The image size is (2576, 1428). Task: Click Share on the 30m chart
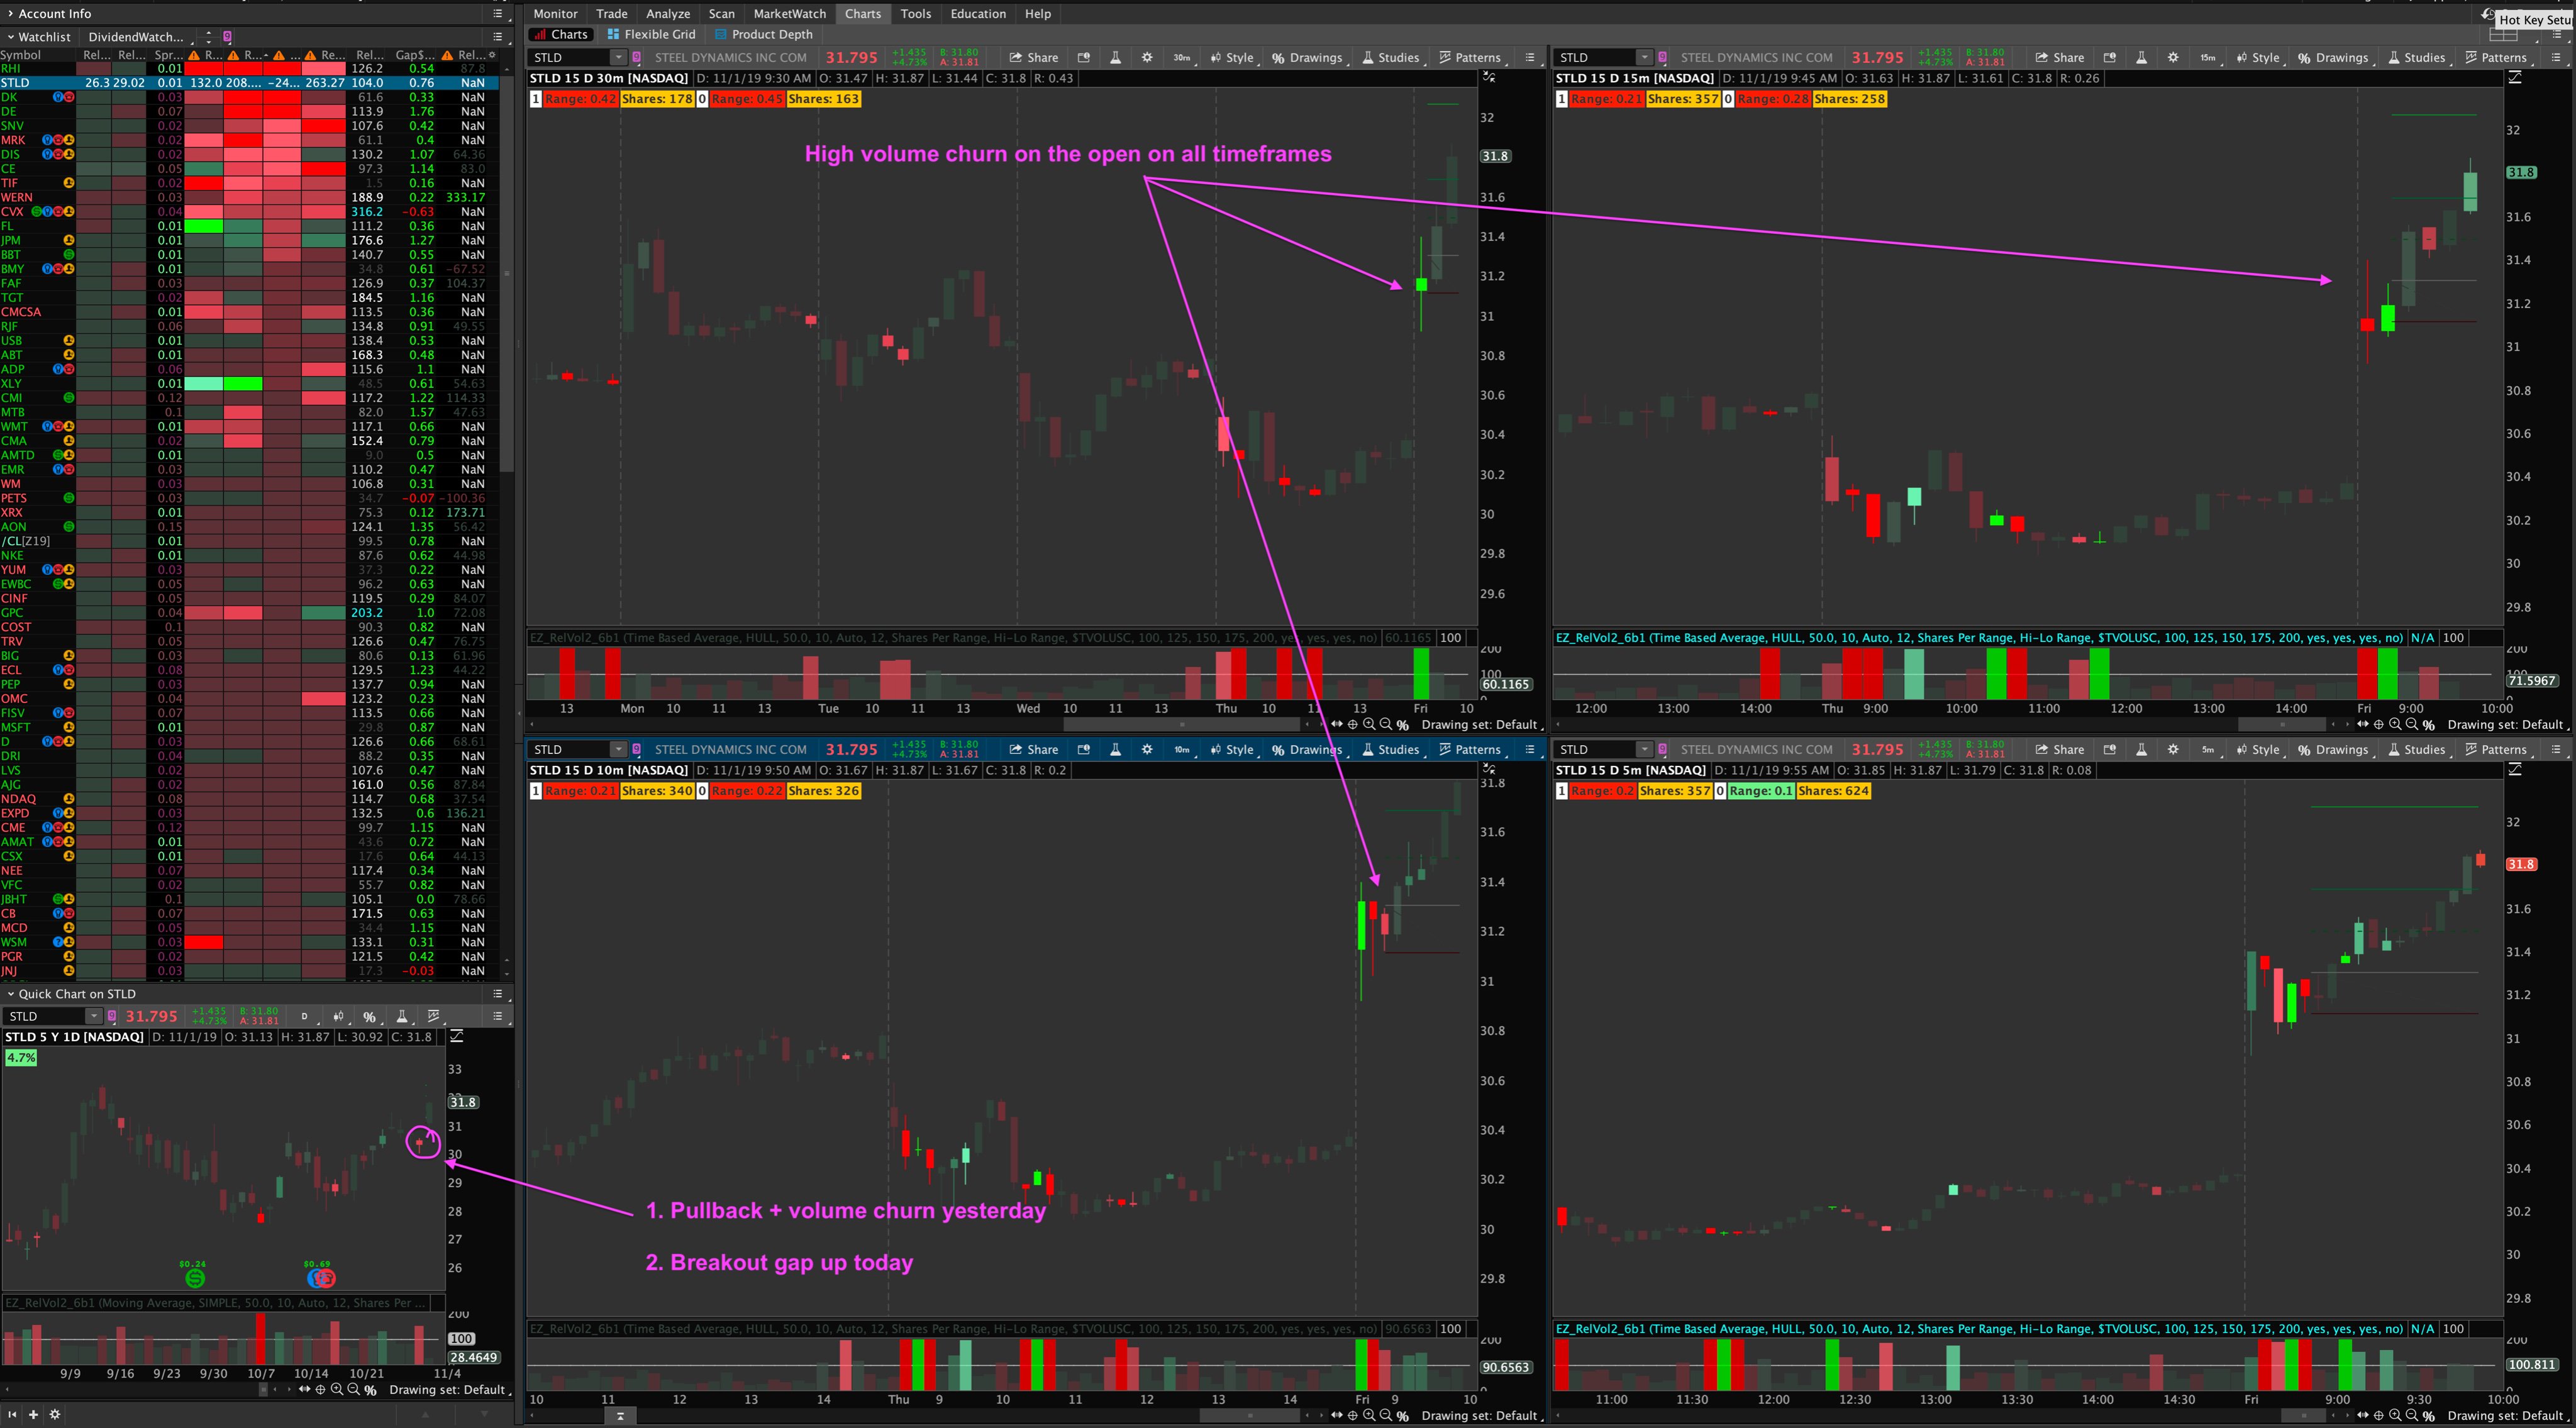point(1034,58)
